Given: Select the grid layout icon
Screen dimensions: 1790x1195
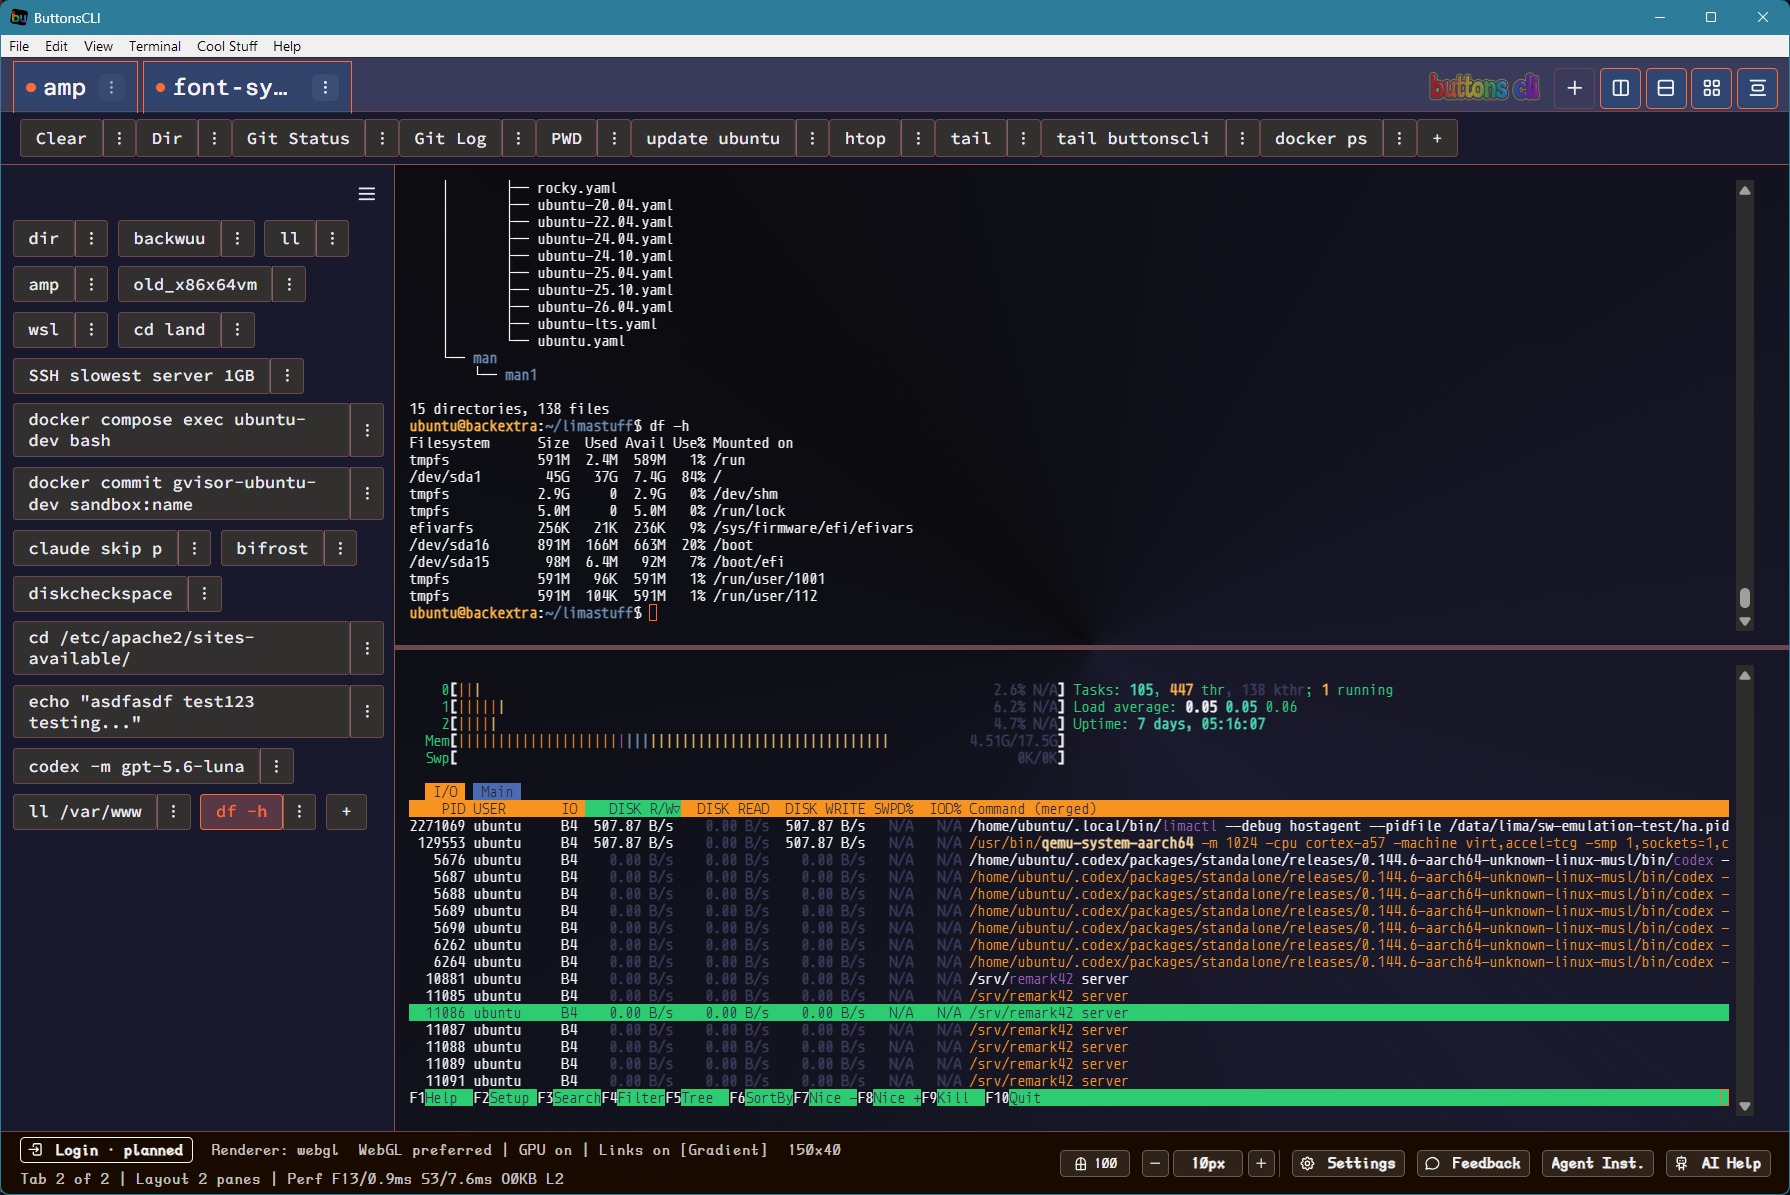Looking at the screenshot, I should click(x=1711, y=88).
